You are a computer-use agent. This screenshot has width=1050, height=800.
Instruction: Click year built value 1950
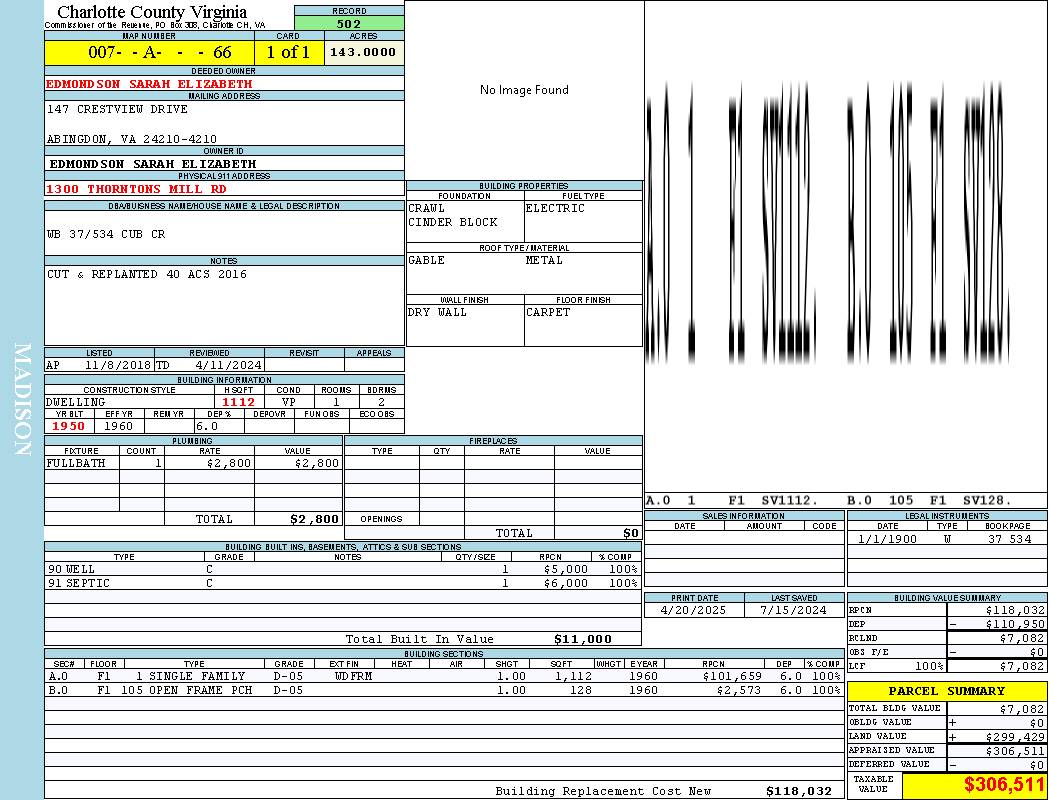coord(68,426)
